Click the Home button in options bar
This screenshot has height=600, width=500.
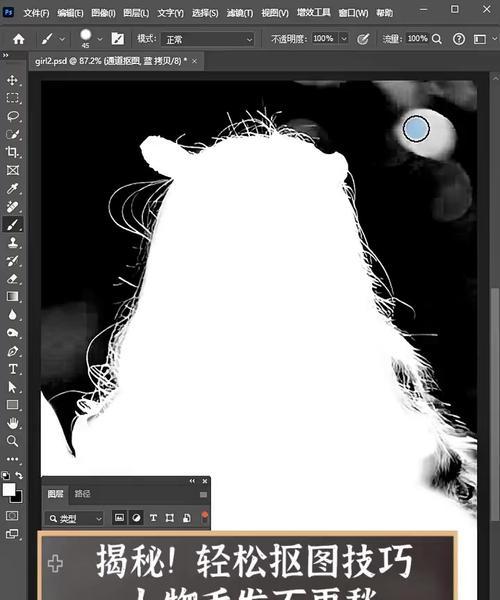(x=18, y=39)
